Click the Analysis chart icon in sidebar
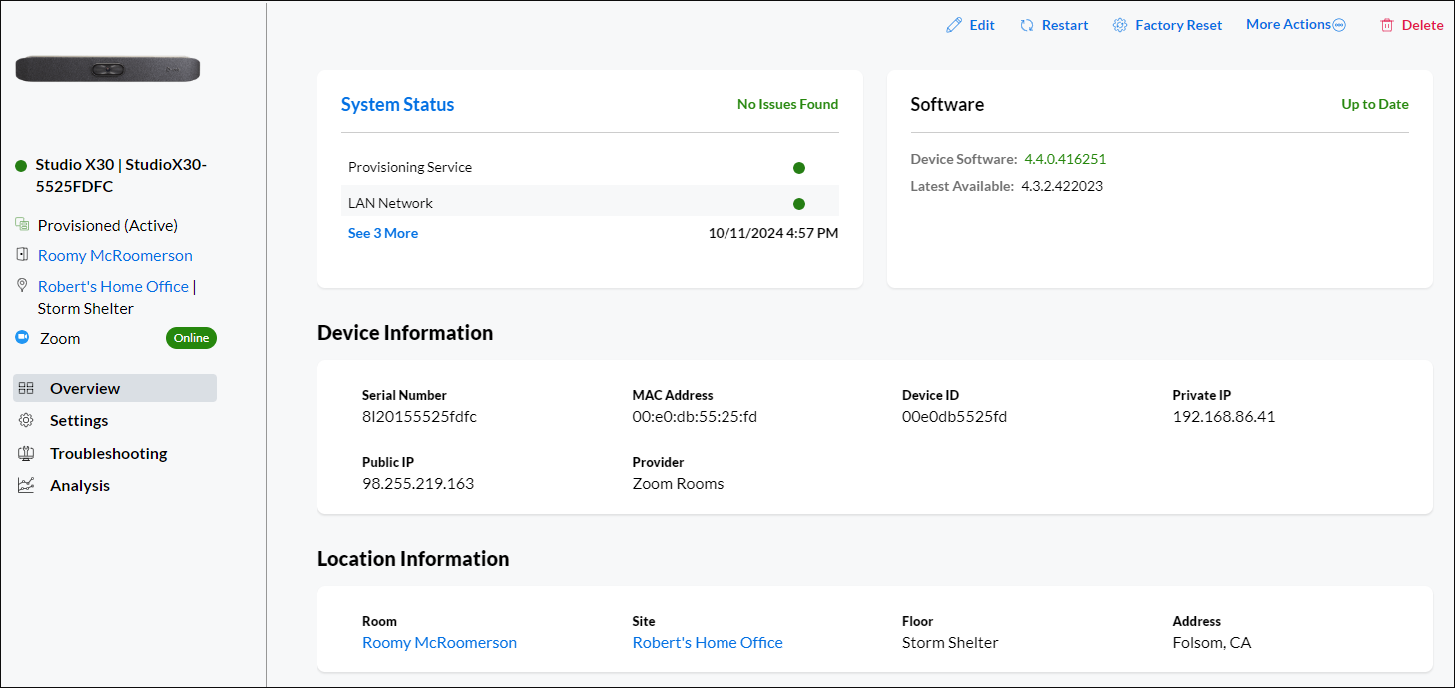The width and height of the screenshot is (1455, 688). (x=27, y=485)
